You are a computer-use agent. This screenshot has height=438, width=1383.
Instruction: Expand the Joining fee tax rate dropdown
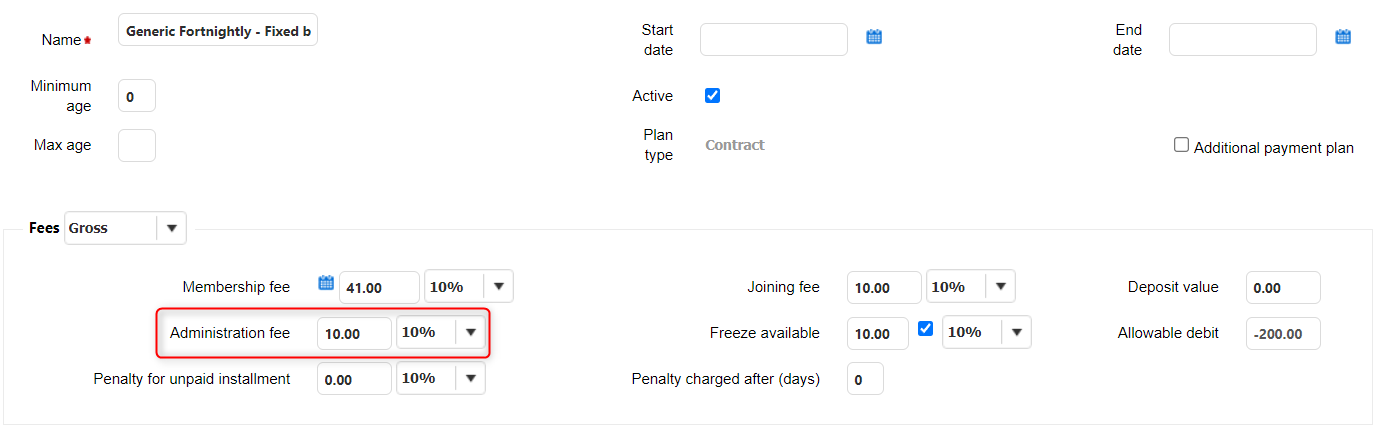click(x=1000, y=287)
